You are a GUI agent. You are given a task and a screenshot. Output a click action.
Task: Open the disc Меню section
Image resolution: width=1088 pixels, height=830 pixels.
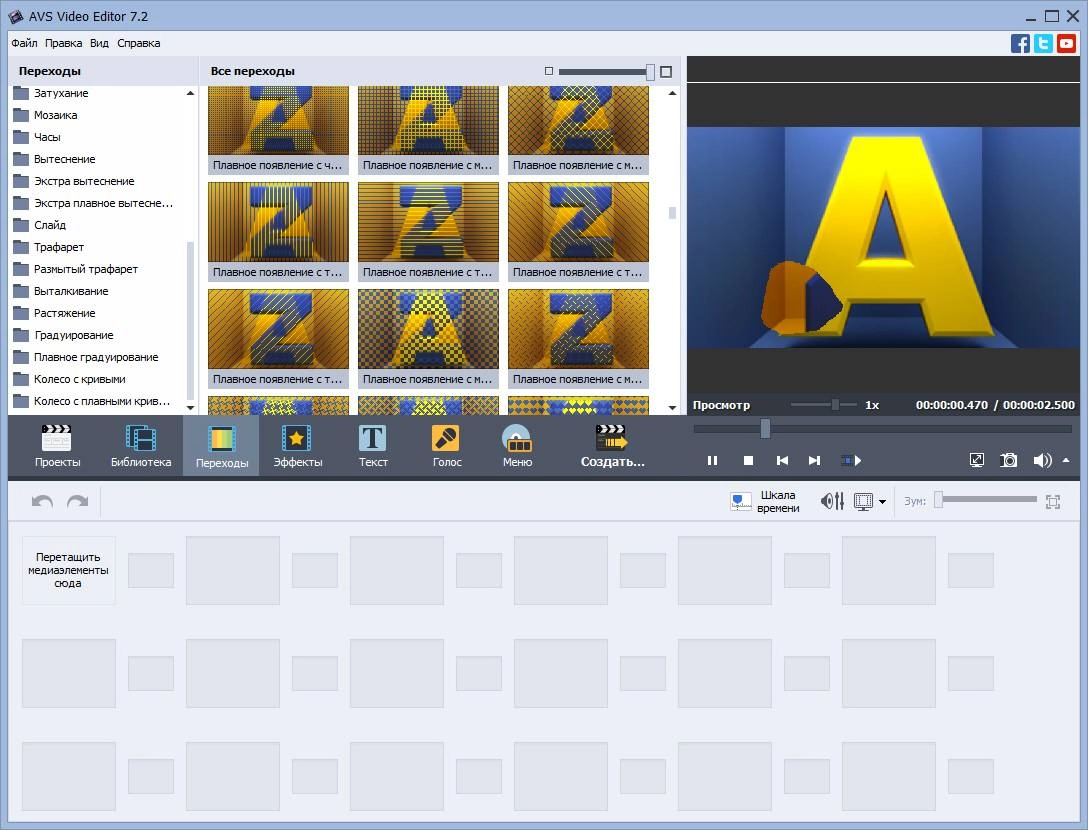point(517,446)
